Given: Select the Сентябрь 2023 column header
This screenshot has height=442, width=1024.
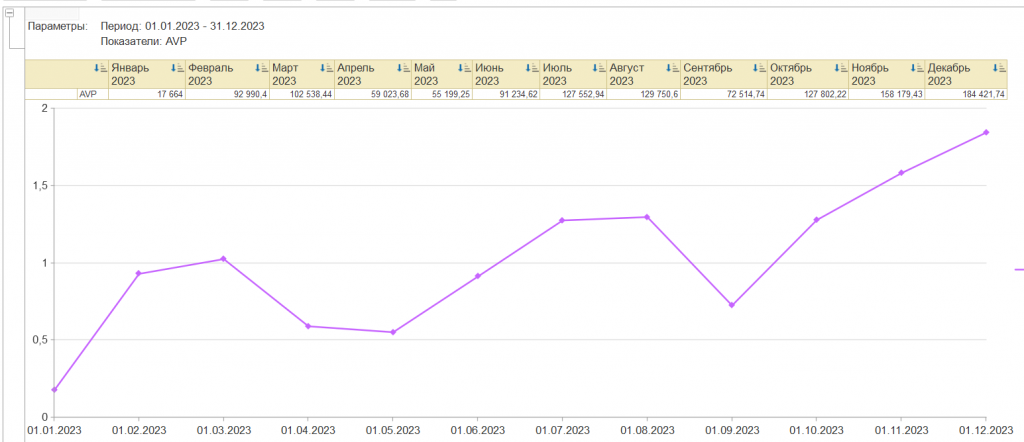Looking at the screenshot, I should tap(724, 74).
